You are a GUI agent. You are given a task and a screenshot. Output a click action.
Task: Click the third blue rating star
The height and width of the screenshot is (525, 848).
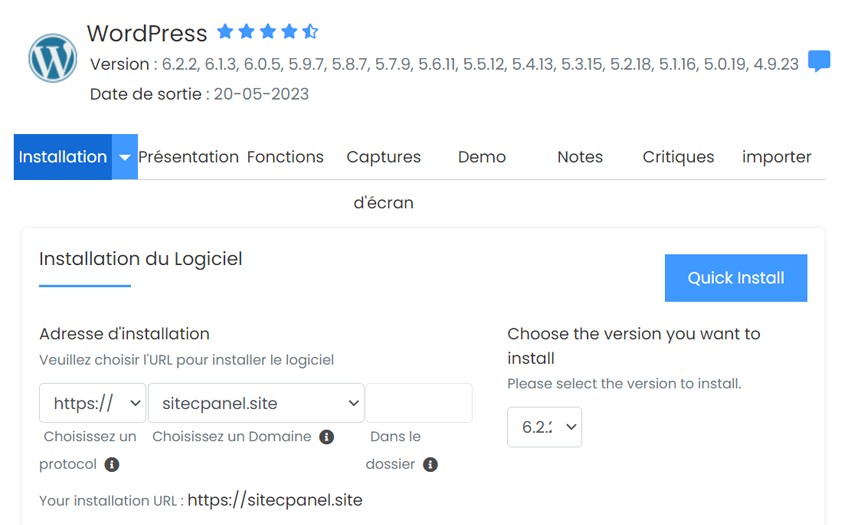tap(268, 31)
